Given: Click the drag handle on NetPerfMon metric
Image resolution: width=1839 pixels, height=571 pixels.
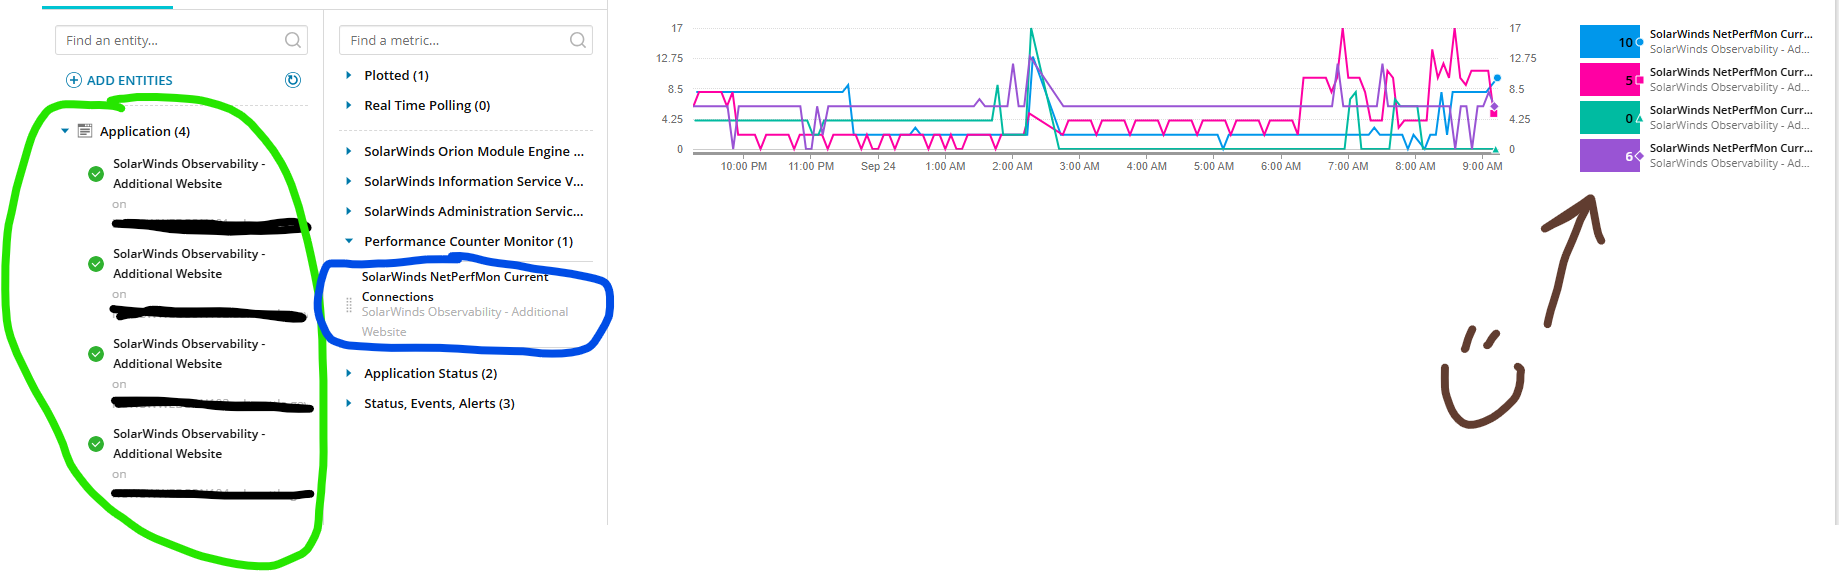Looking at the screenshot, I should point(349,304).
